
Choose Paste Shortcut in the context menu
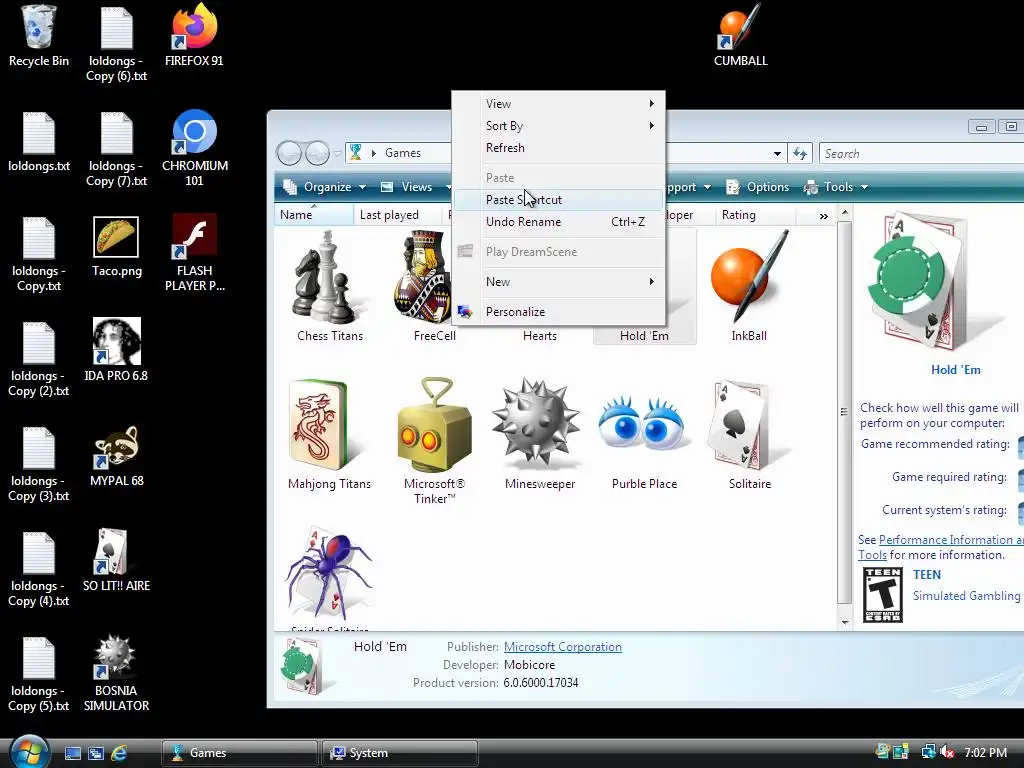coord(558,200)
